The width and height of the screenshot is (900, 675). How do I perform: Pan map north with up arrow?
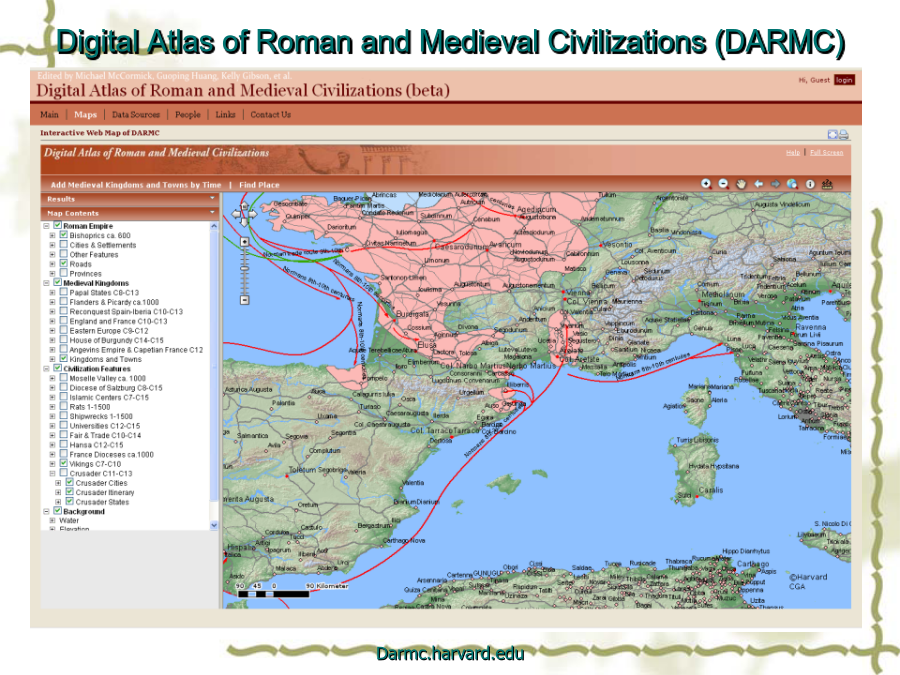[x=244, y=206]
